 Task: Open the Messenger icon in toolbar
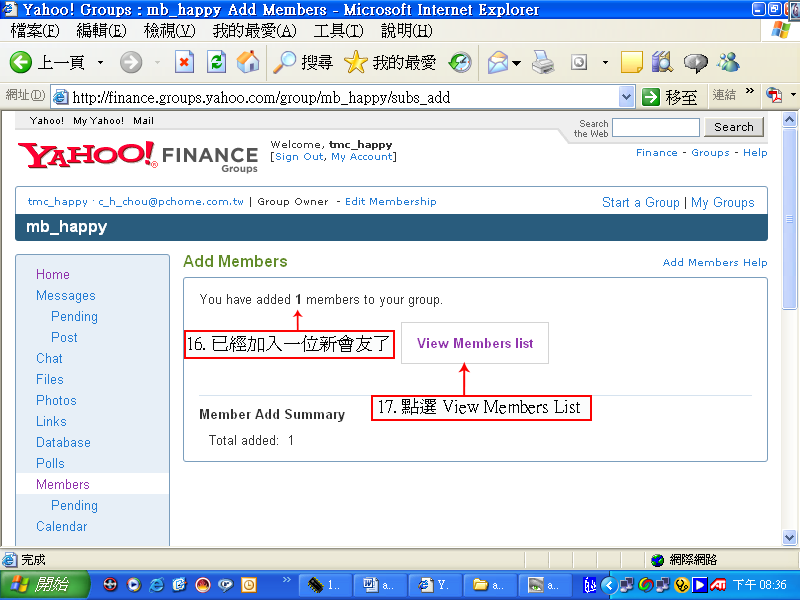point(728,62)
